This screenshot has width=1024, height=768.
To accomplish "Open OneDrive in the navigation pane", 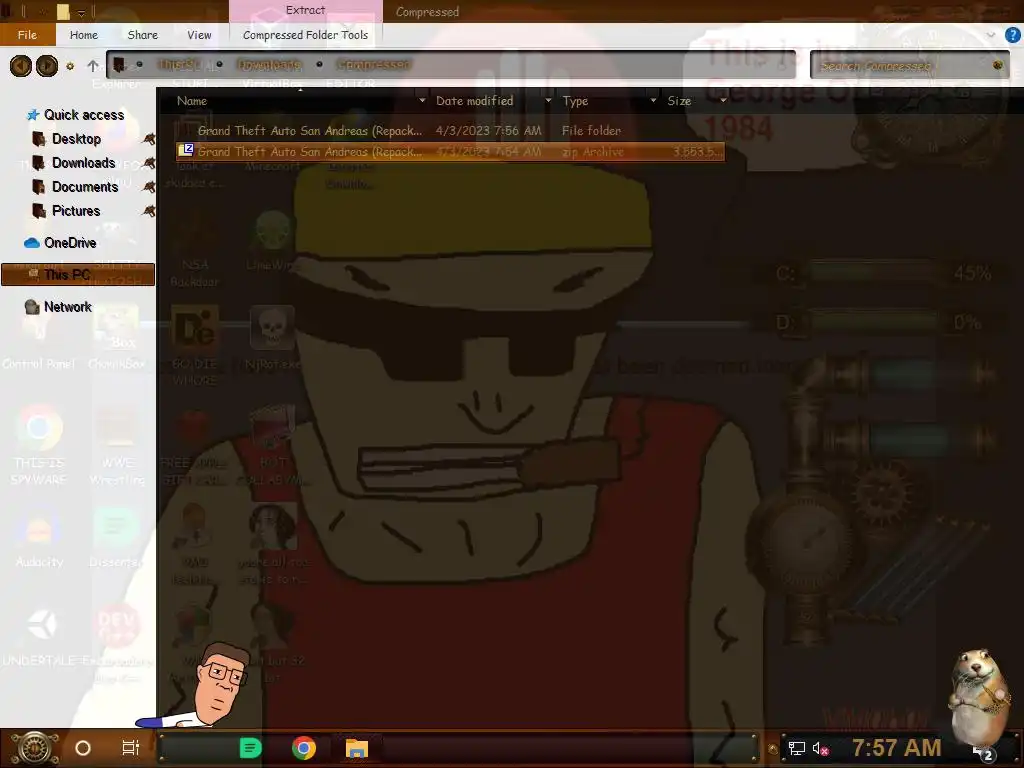I will click(70, 243).
